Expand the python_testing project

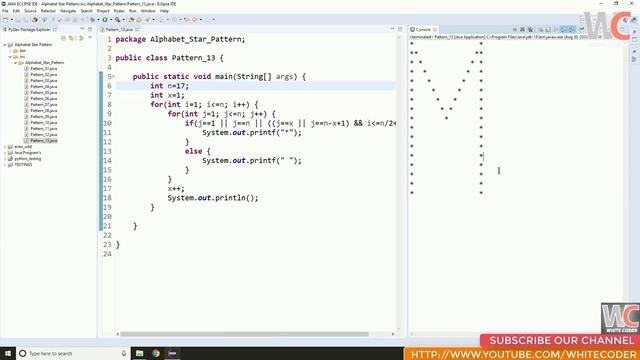point(5,159)
